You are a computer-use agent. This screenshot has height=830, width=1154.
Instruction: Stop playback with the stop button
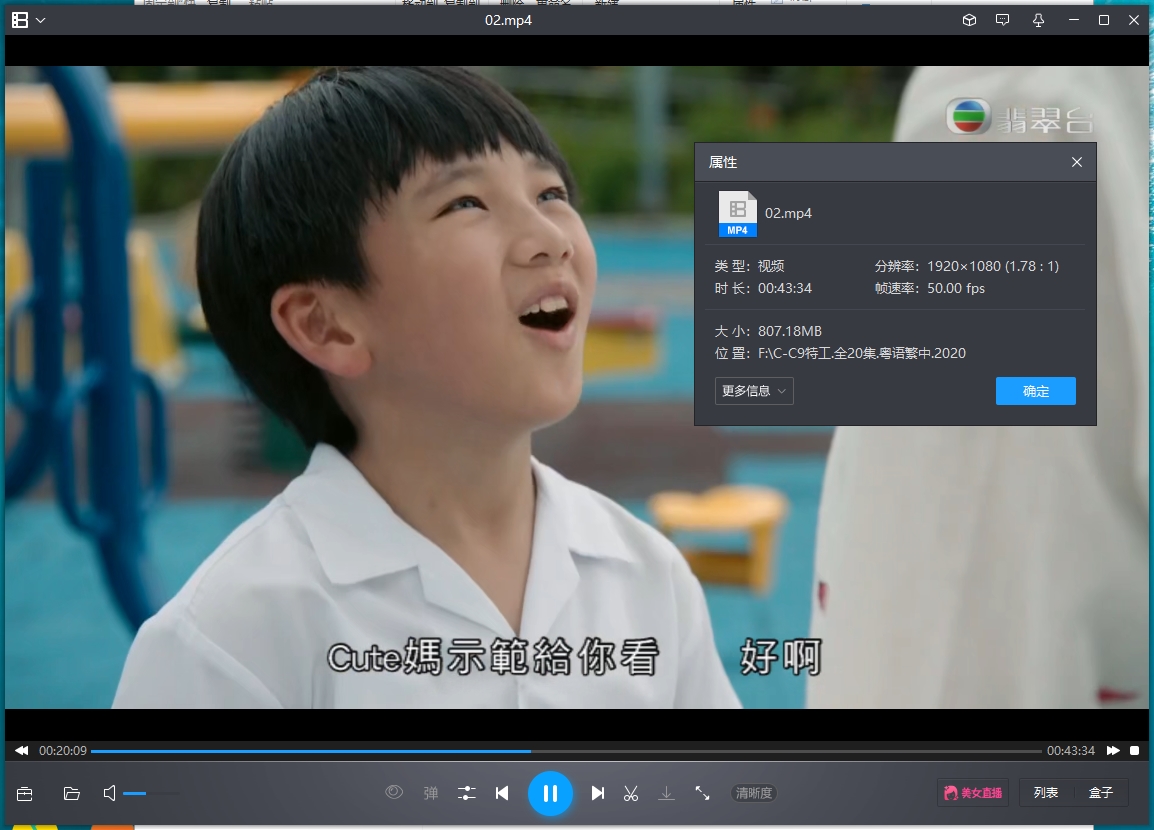[x=1134, y=751]
